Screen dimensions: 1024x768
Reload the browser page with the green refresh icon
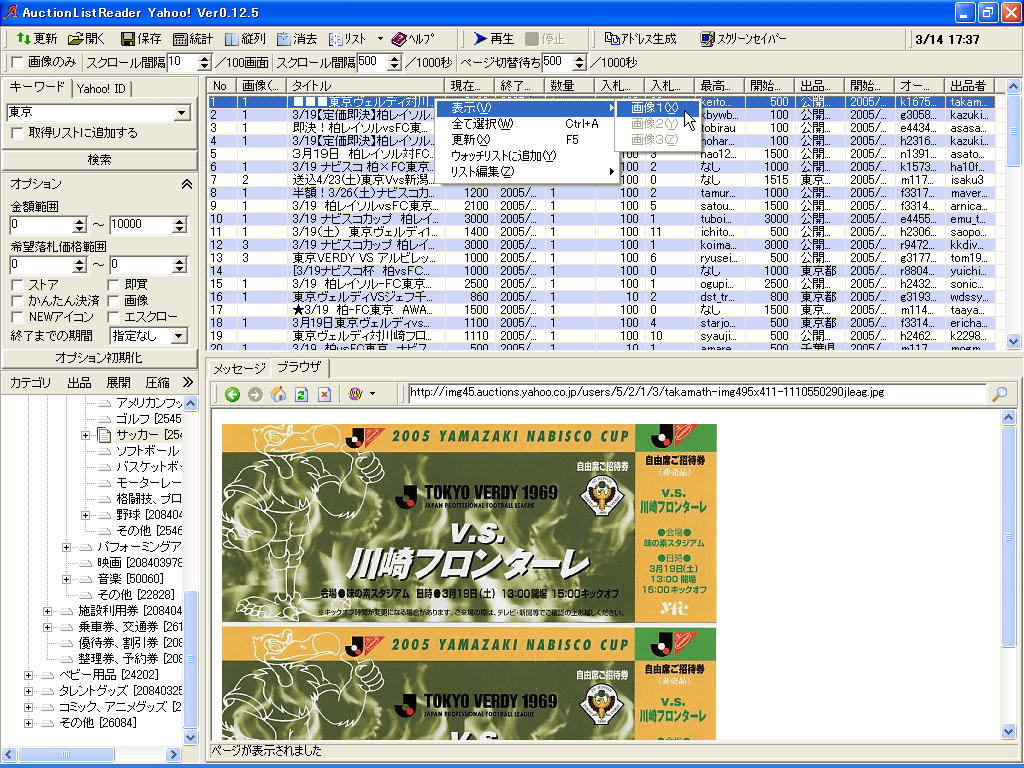pos(301,394)
